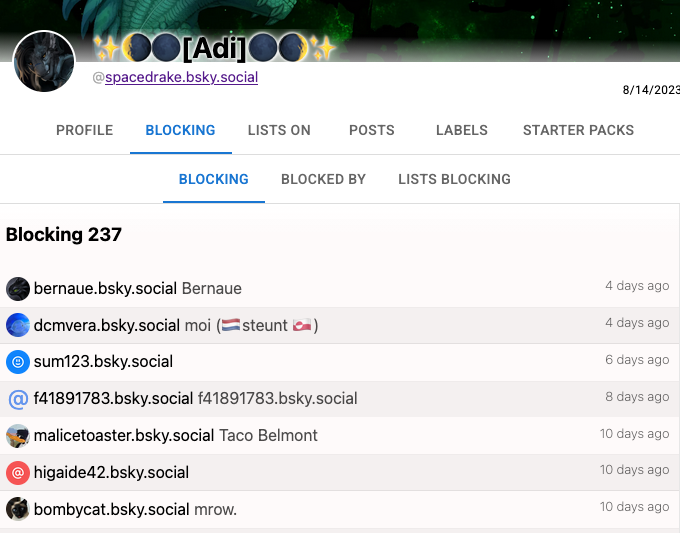
Task: Click the dcmvera.bsky.social avatar icon
Action: pos(18,325)
